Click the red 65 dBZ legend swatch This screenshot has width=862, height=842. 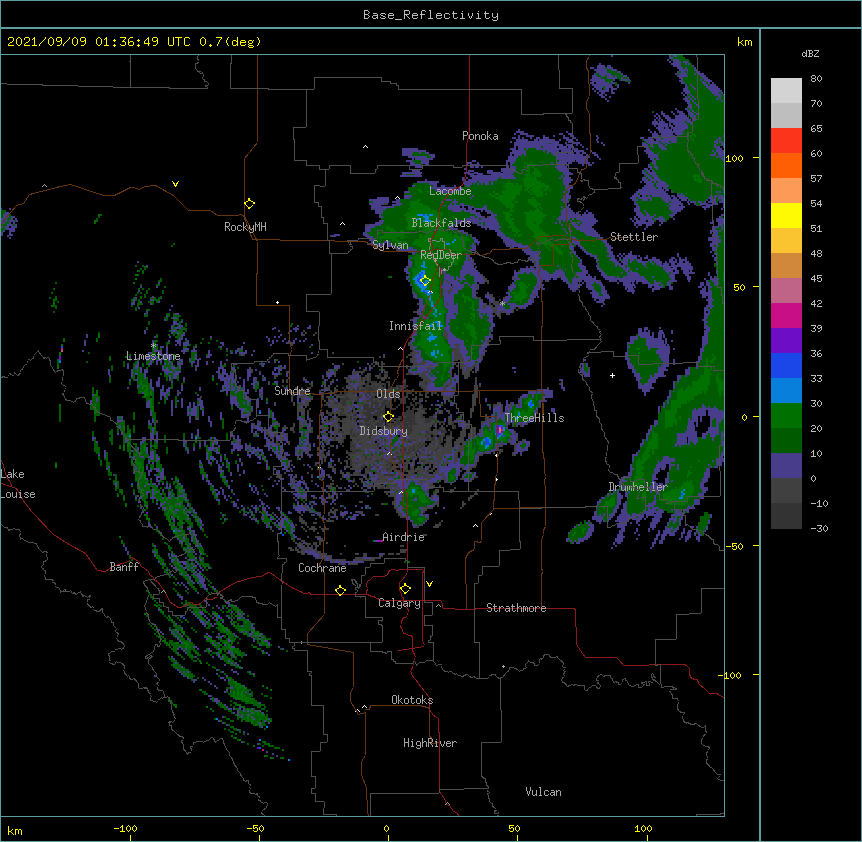pyautogui.click(x=786, y=141)
